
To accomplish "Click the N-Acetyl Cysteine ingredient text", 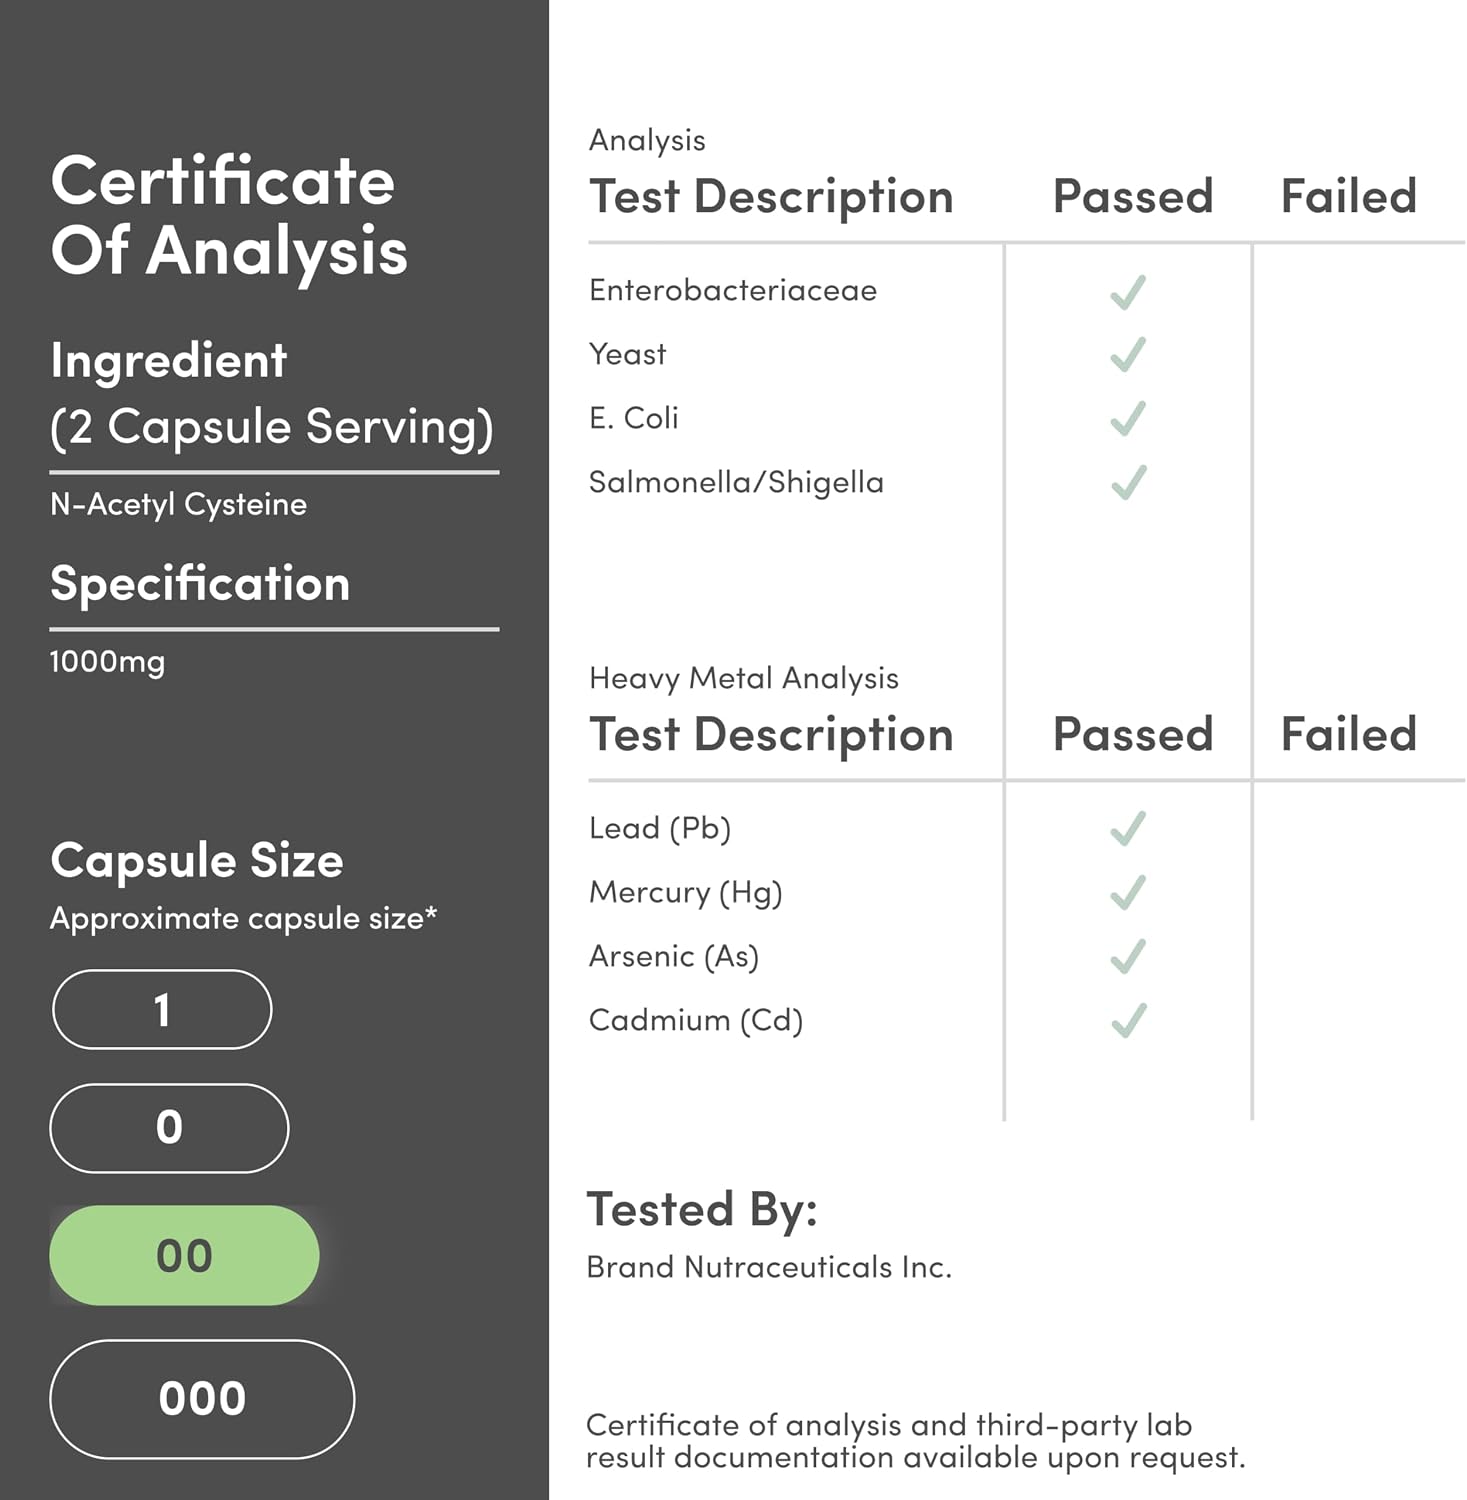I will click(179, 505).
